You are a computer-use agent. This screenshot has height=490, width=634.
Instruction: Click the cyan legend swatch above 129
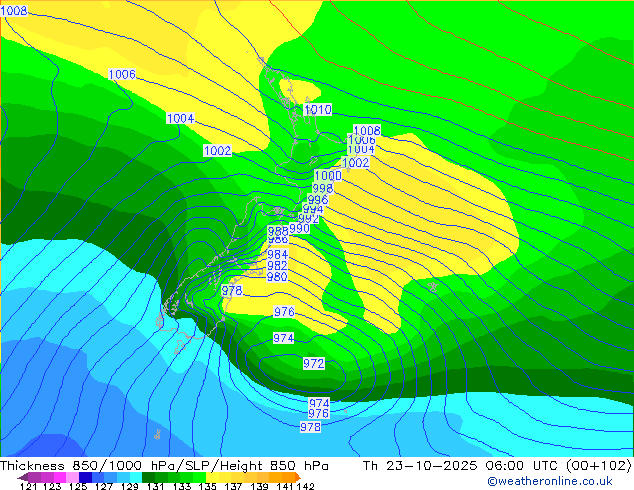(x=136, y=477)
